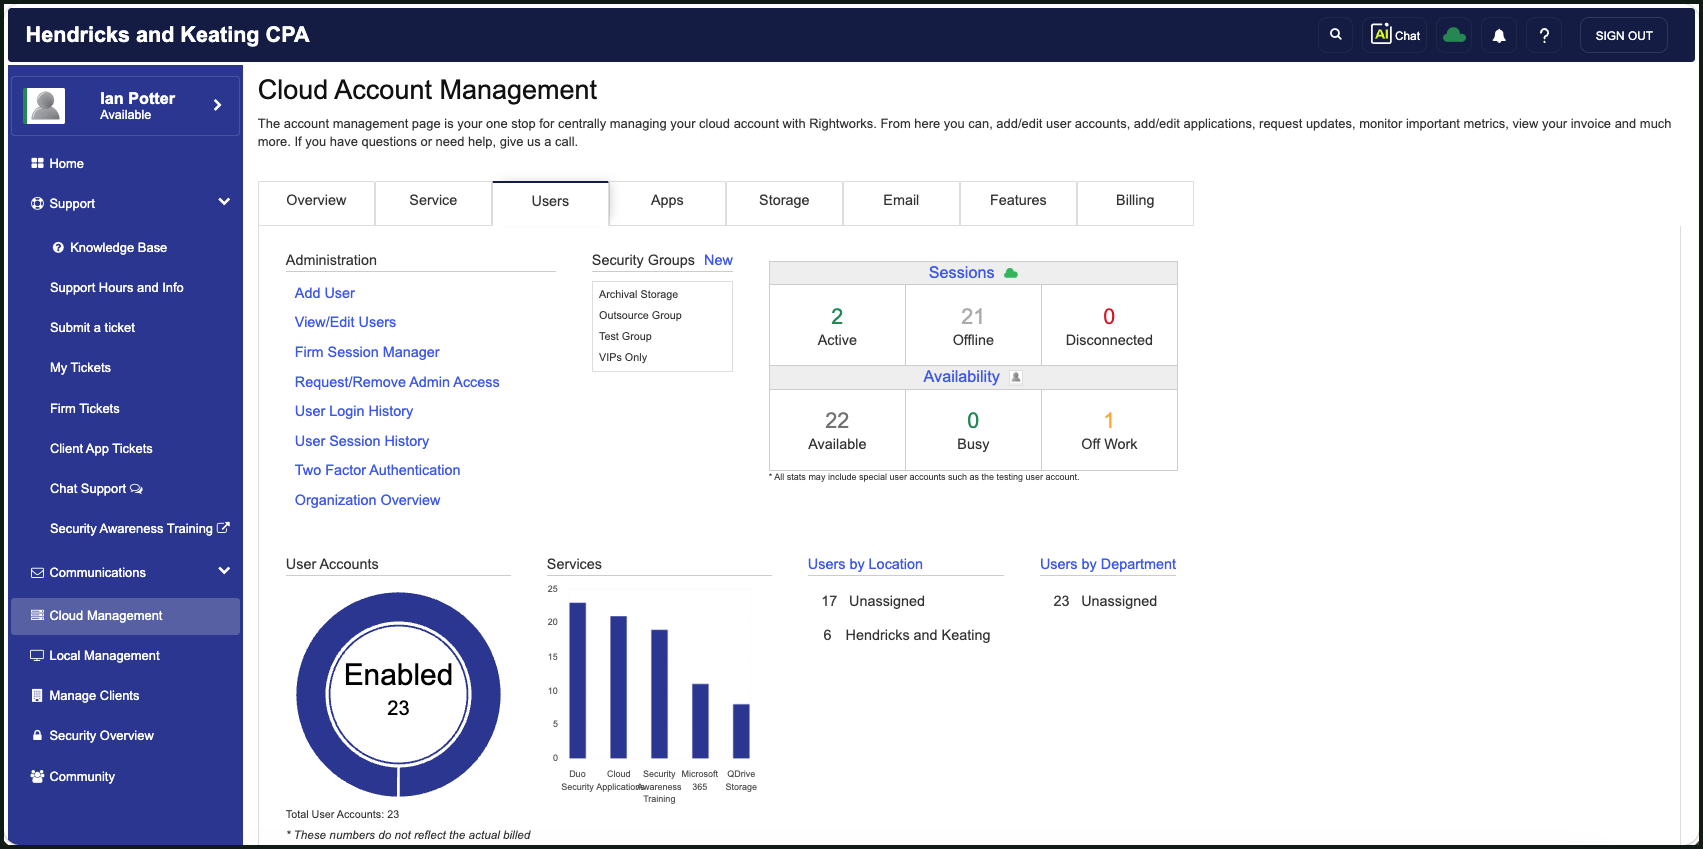Create a New security group
The width and height of the screenshot is (1703, 849).
tap(718, 260)
